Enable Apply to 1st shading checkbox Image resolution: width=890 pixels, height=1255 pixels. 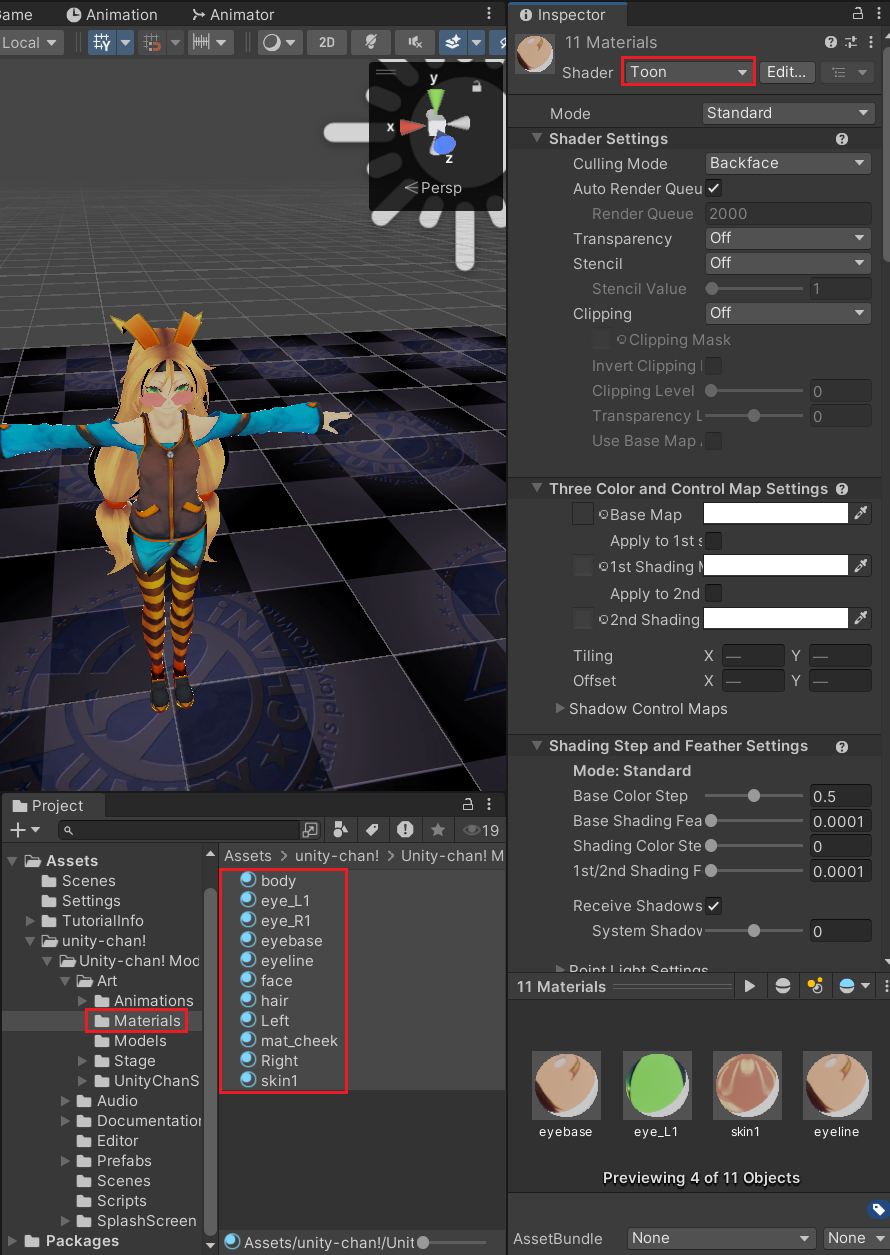[714, 541]
